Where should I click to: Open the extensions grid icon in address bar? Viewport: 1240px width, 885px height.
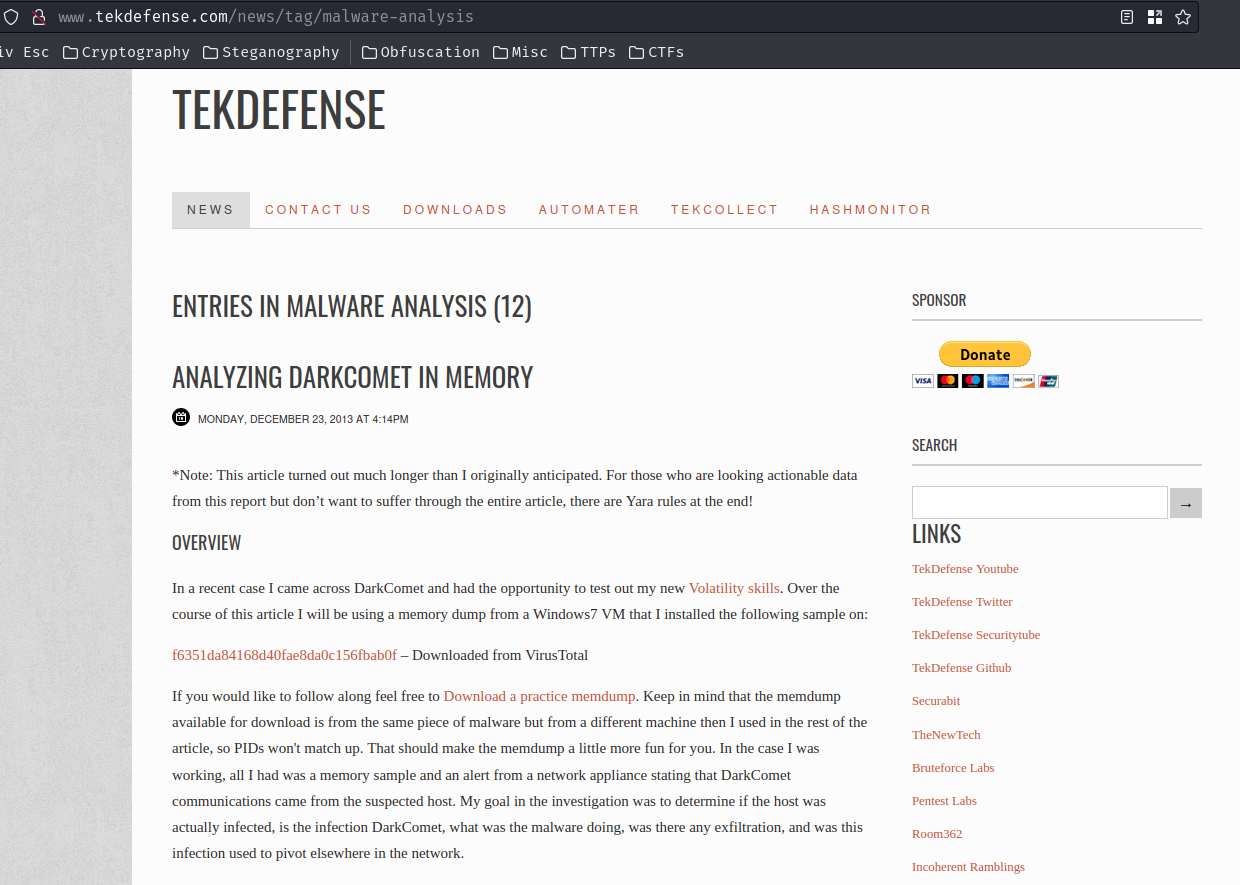pyautogui.click(x=1155, y=17)
